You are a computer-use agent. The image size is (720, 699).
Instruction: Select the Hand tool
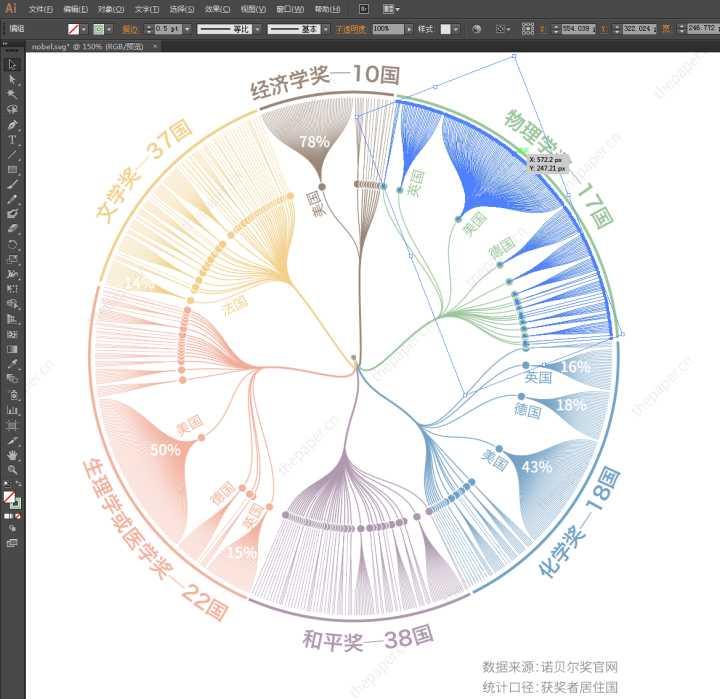[x=12, y=455]
